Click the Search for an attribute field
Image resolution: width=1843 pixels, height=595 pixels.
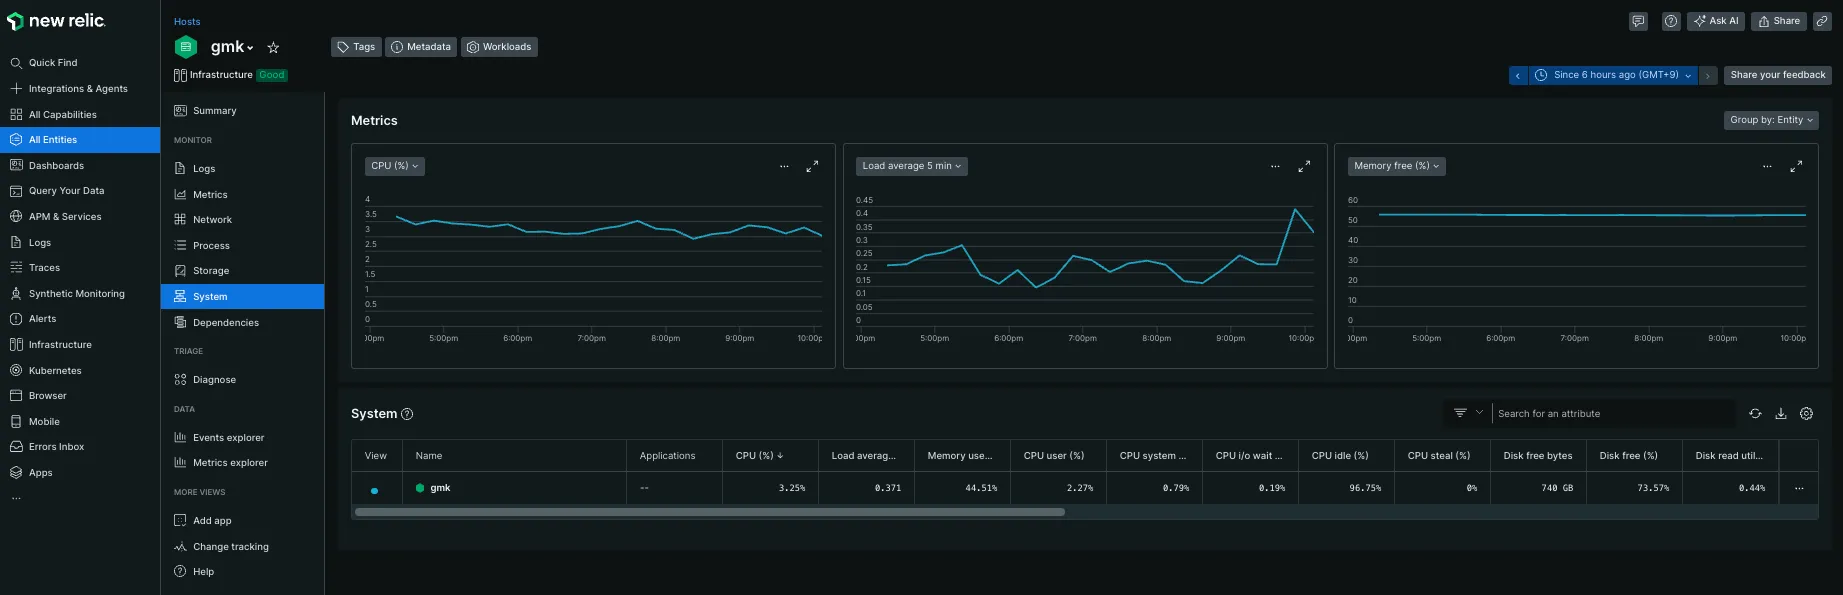[x=1610, y=414]
